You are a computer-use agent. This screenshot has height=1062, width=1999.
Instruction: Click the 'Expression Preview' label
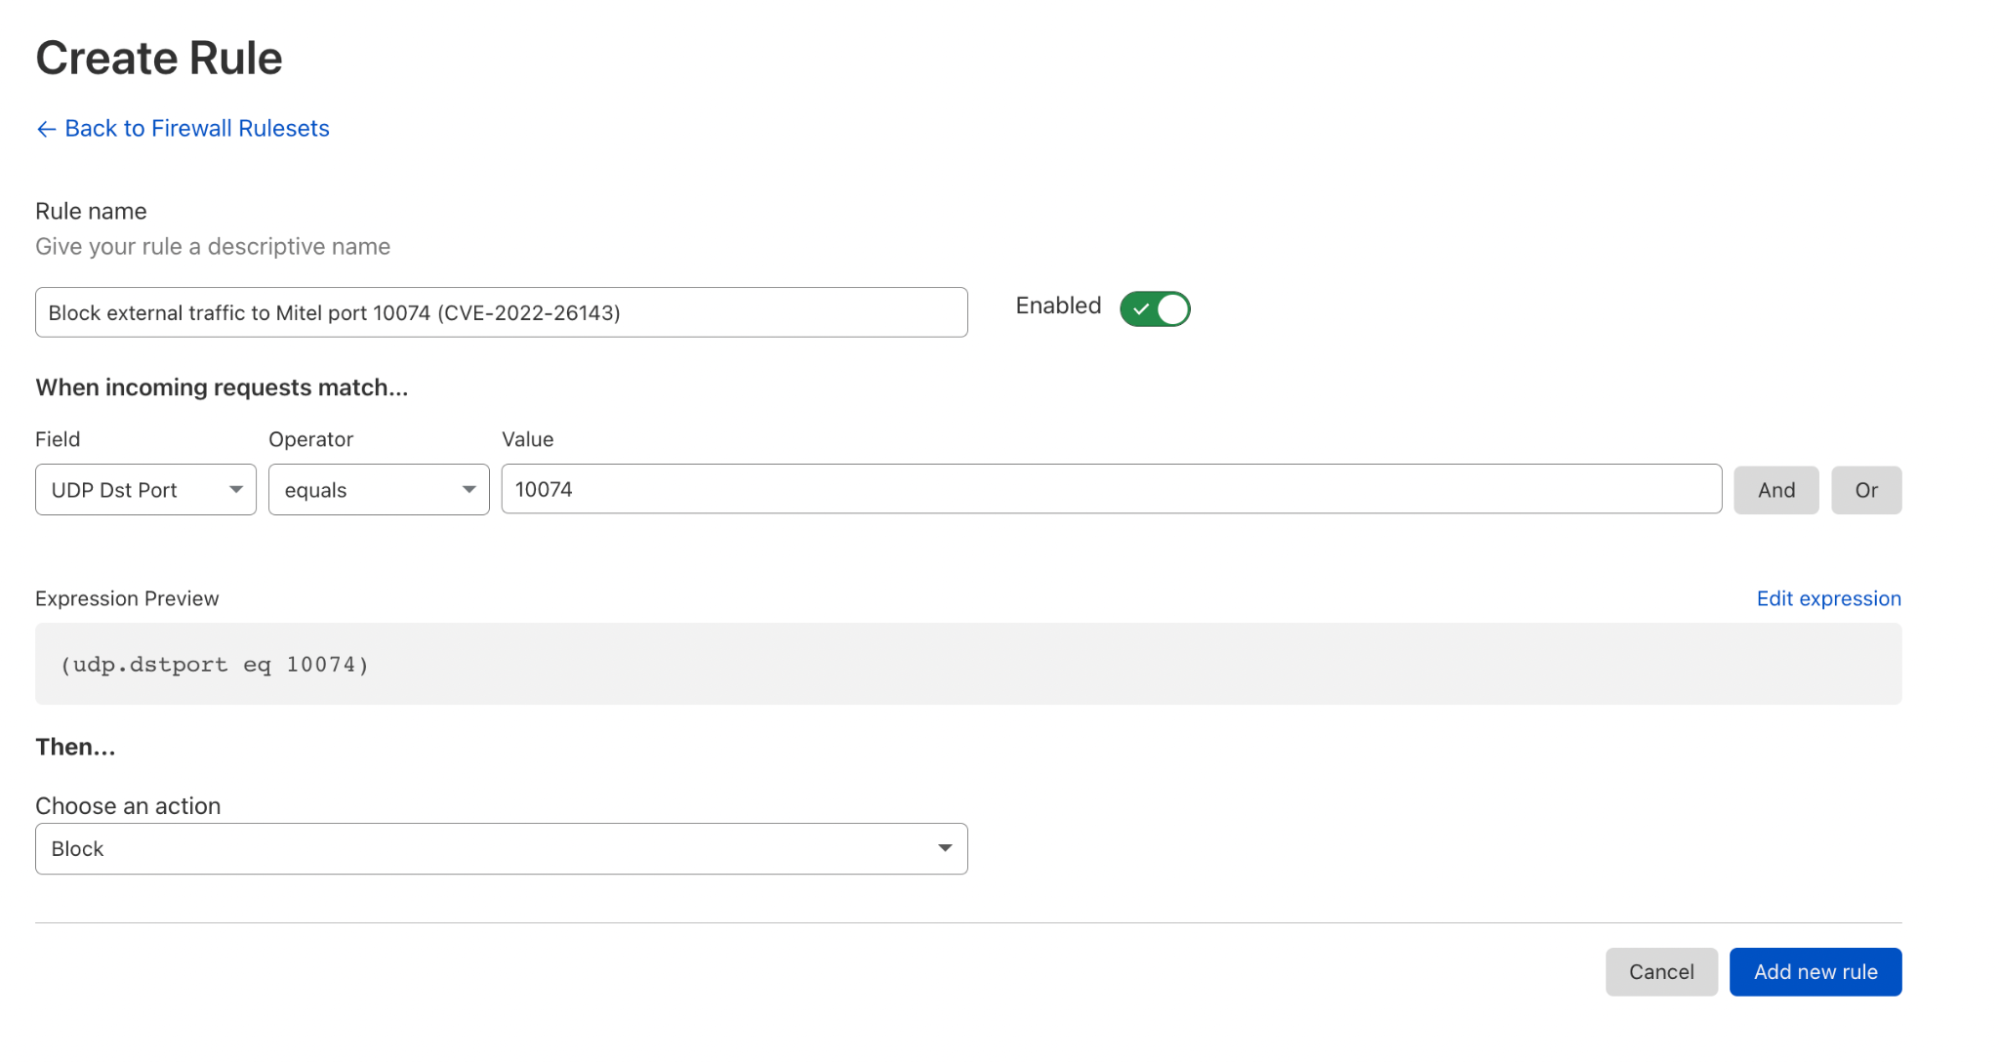(127, 598)
